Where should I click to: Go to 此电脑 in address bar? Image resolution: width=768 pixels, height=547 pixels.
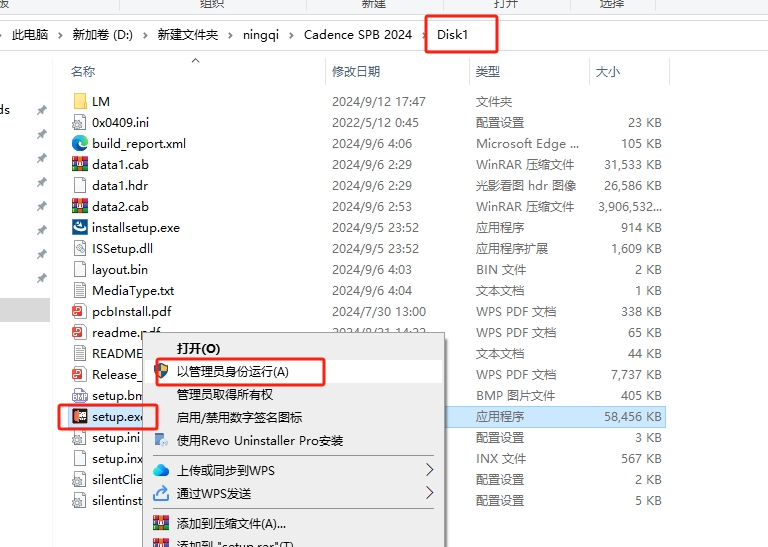coord(30,35)
